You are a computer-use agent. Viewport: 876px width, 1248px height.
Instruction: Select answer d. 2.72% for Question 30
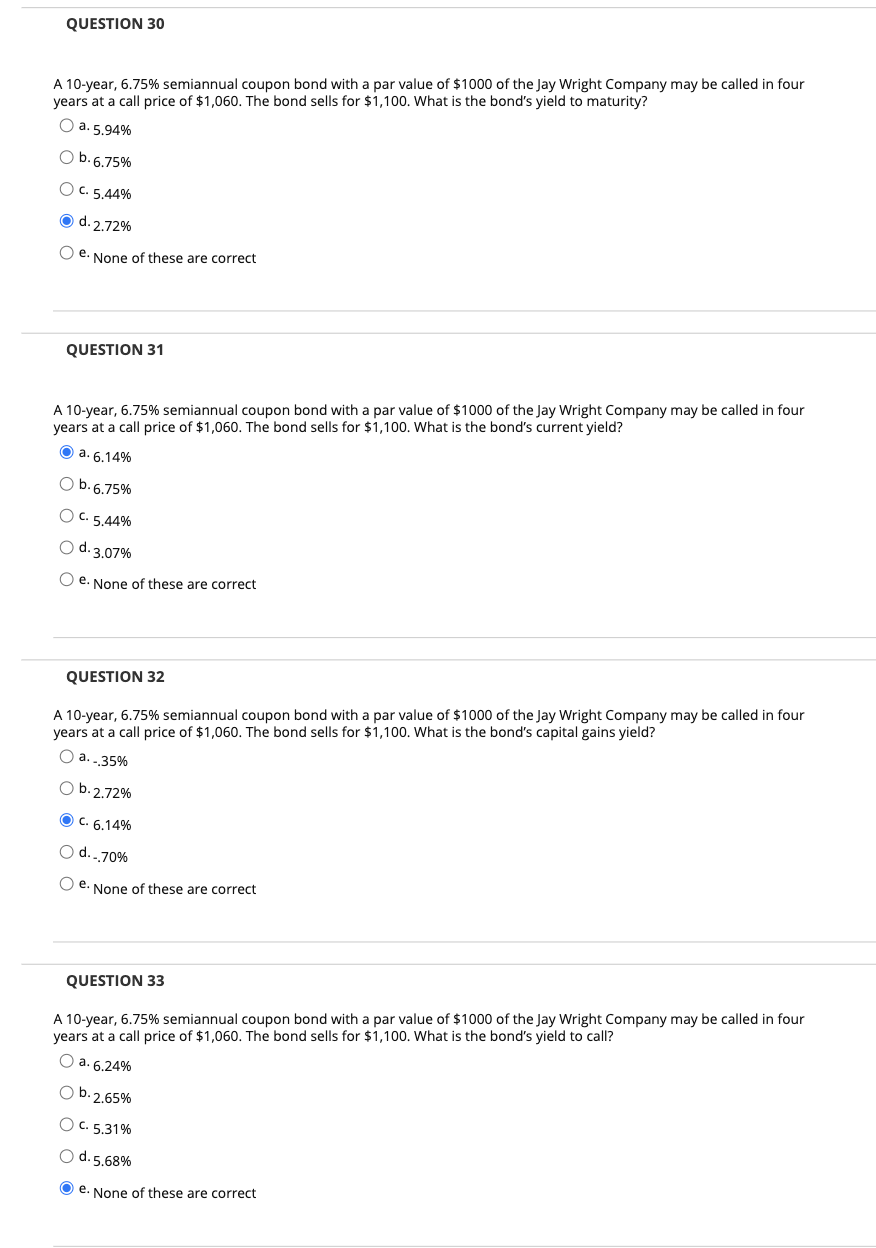pyautogui.click(x=66, y=220)
